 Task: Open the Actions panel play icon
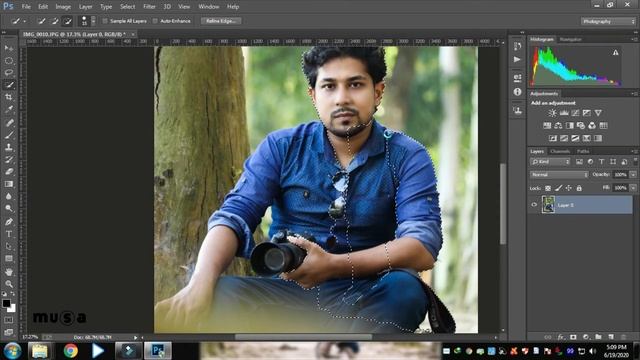(x=518, y=60)
